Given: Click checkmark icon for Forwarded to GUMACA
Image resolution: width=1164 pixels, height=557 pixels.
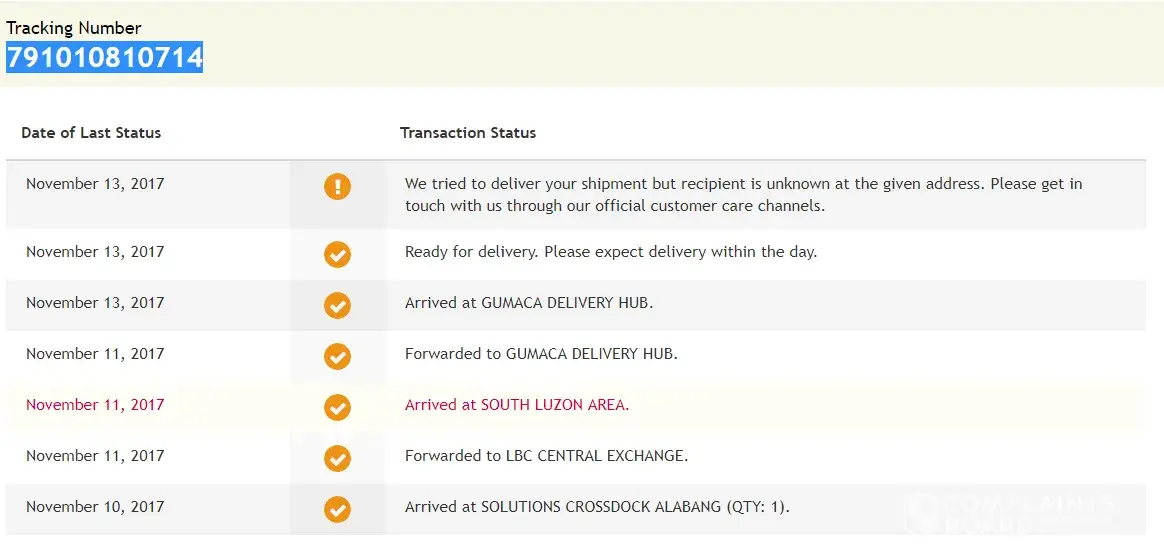Looking at the screenshot, I should [337, 356].
